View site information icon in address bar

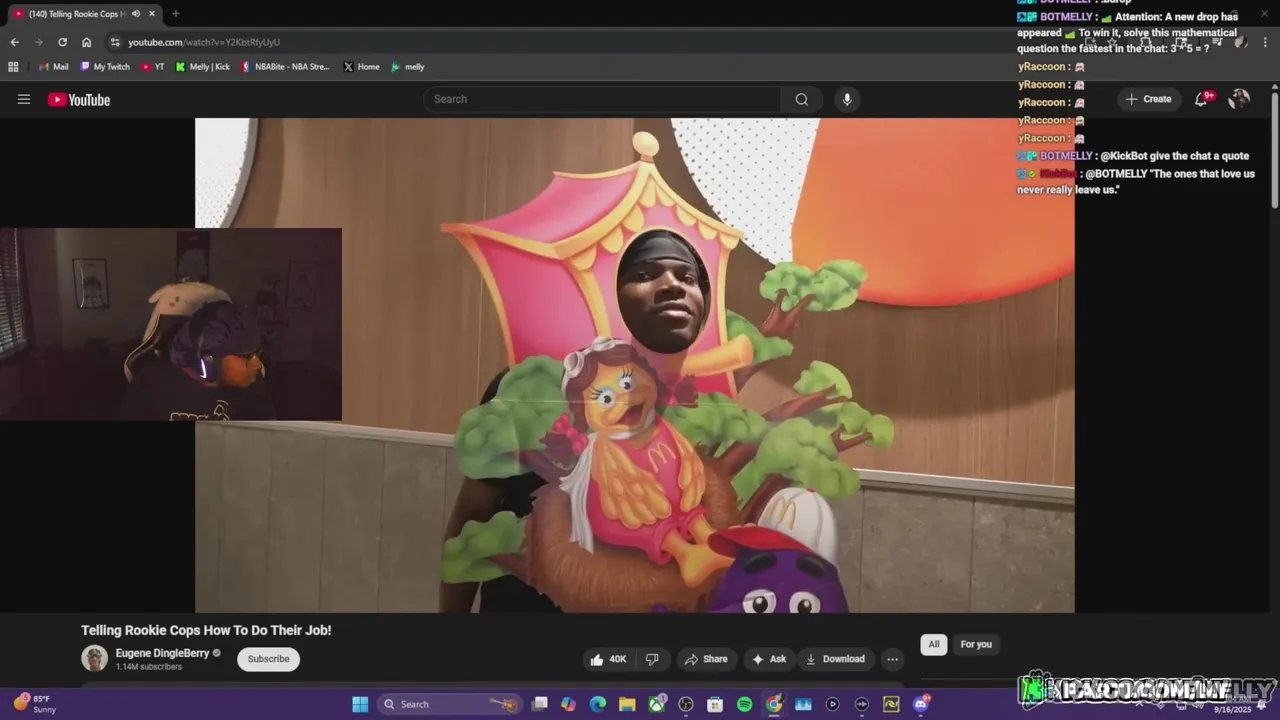pyautogui.click(x=115, y=42)
